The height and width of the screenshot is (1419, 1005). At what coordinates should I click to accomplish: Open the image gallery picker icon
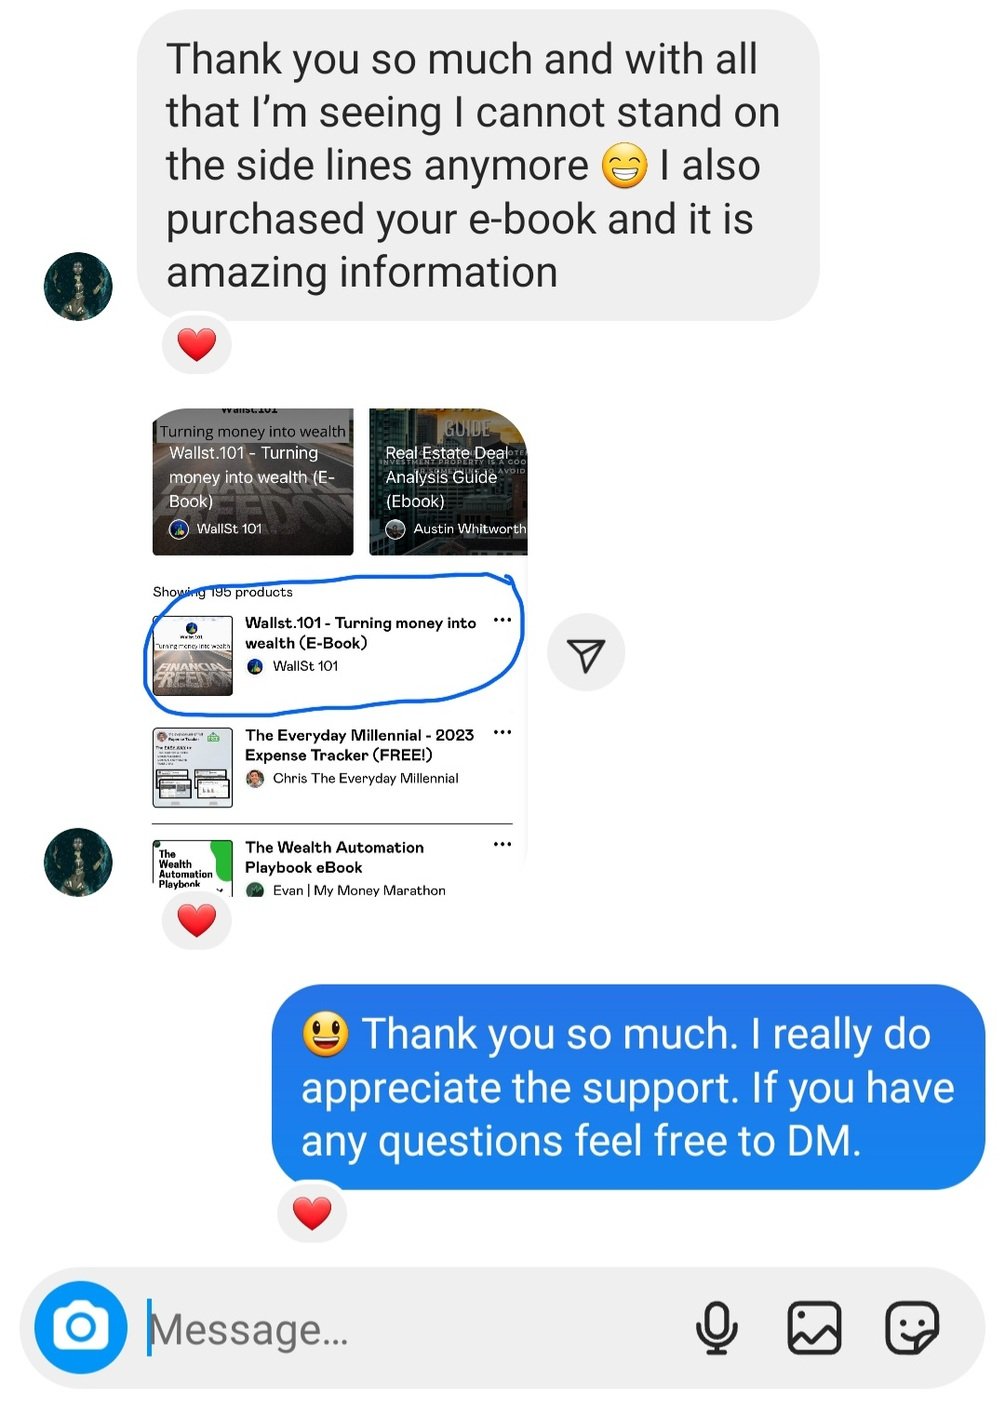click(x=814, y=1327)
